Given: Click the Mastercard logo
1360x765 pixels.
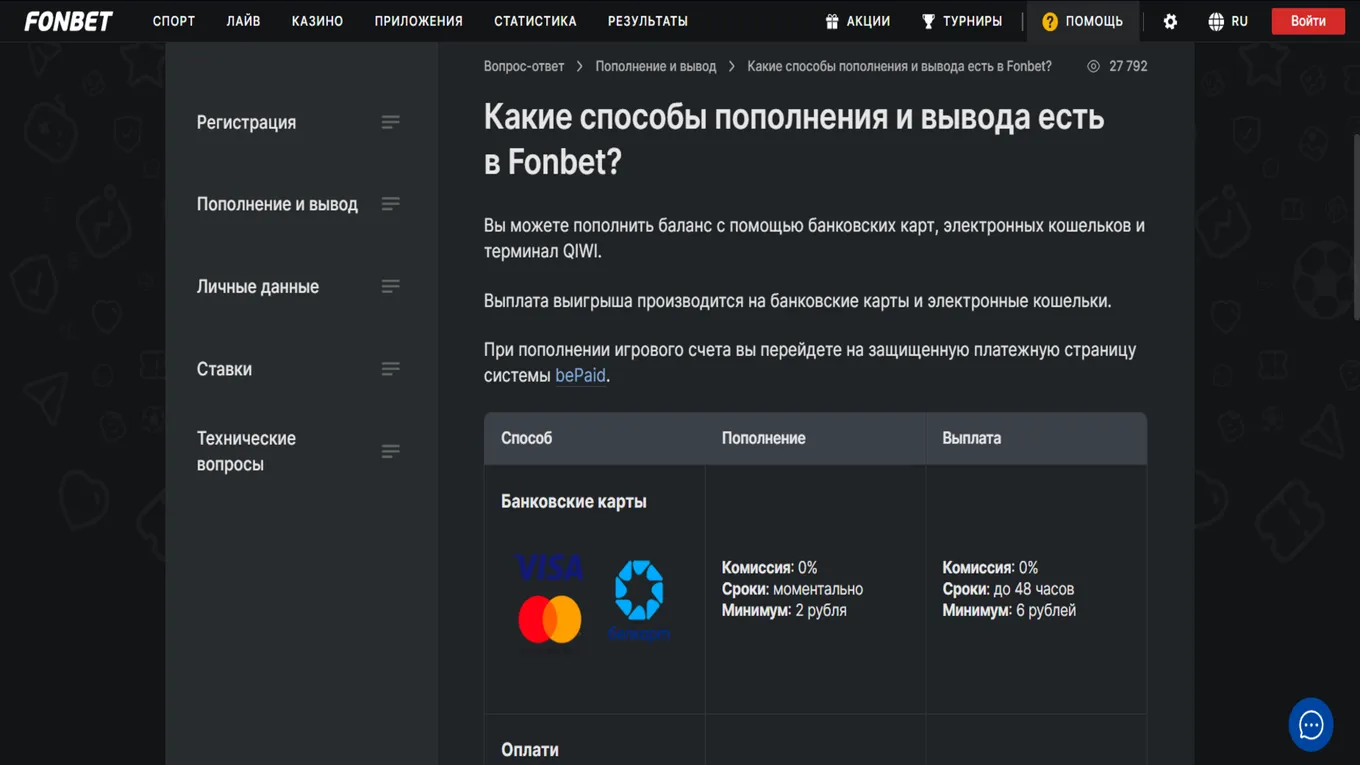Looking at the screenshot, I should point(550,620).
